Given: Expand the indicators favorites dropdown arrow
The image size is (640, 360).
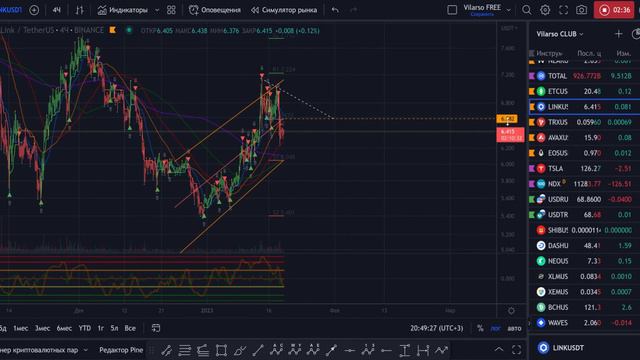Looking at the screenshot, I should [x=157, y=10].
